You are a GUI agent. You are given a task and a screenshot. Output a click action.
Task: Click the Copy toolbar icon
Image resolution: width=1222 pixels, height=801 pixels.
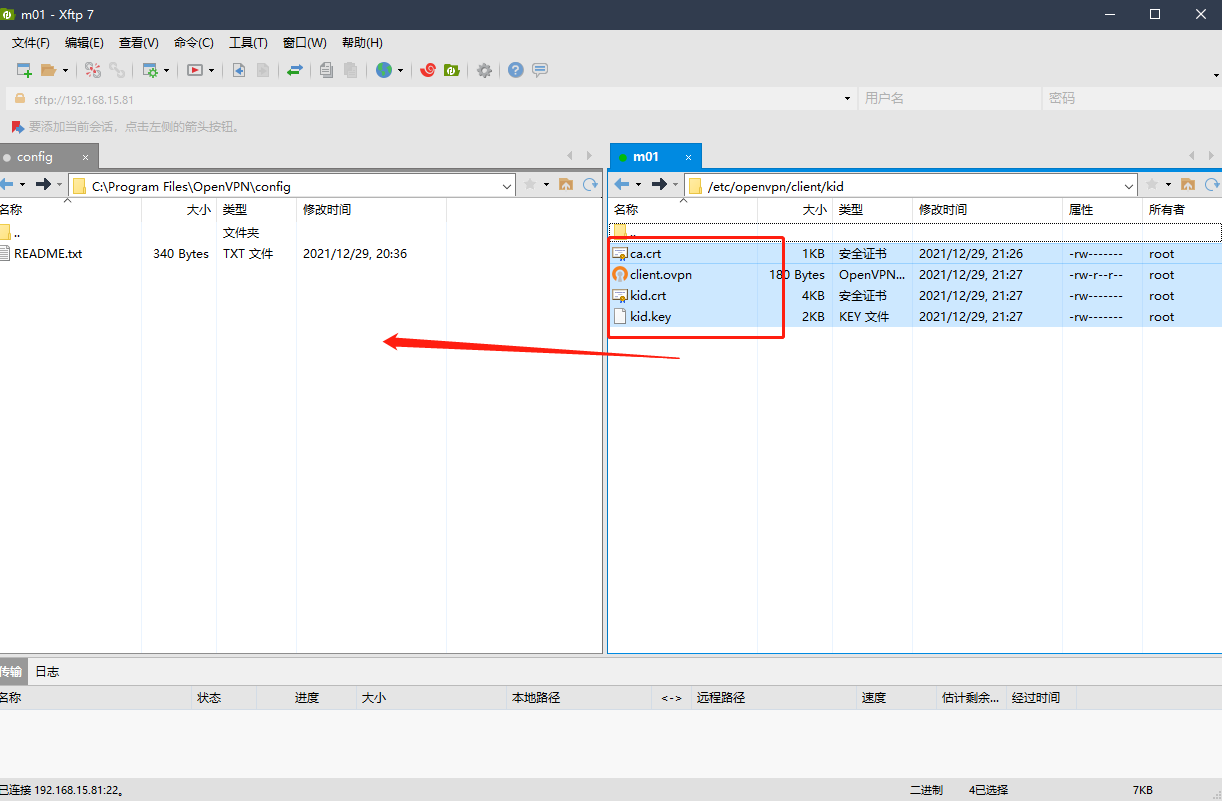[327, 70]
